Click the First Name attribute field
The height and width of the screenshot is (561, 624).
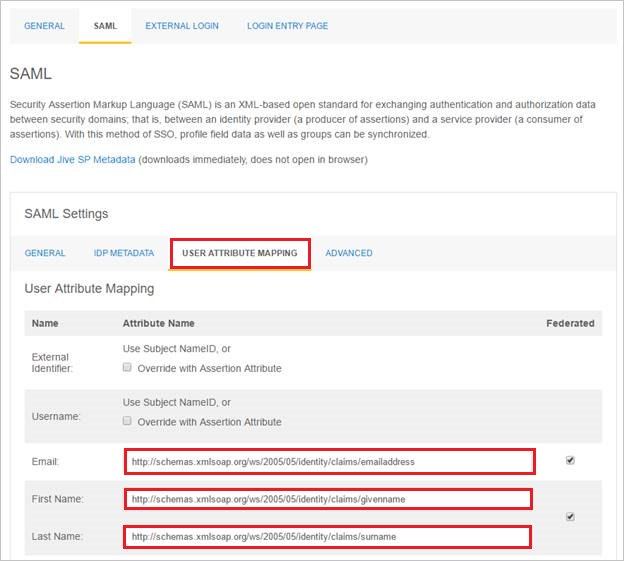pyautogui.click(x=328, y=499)
